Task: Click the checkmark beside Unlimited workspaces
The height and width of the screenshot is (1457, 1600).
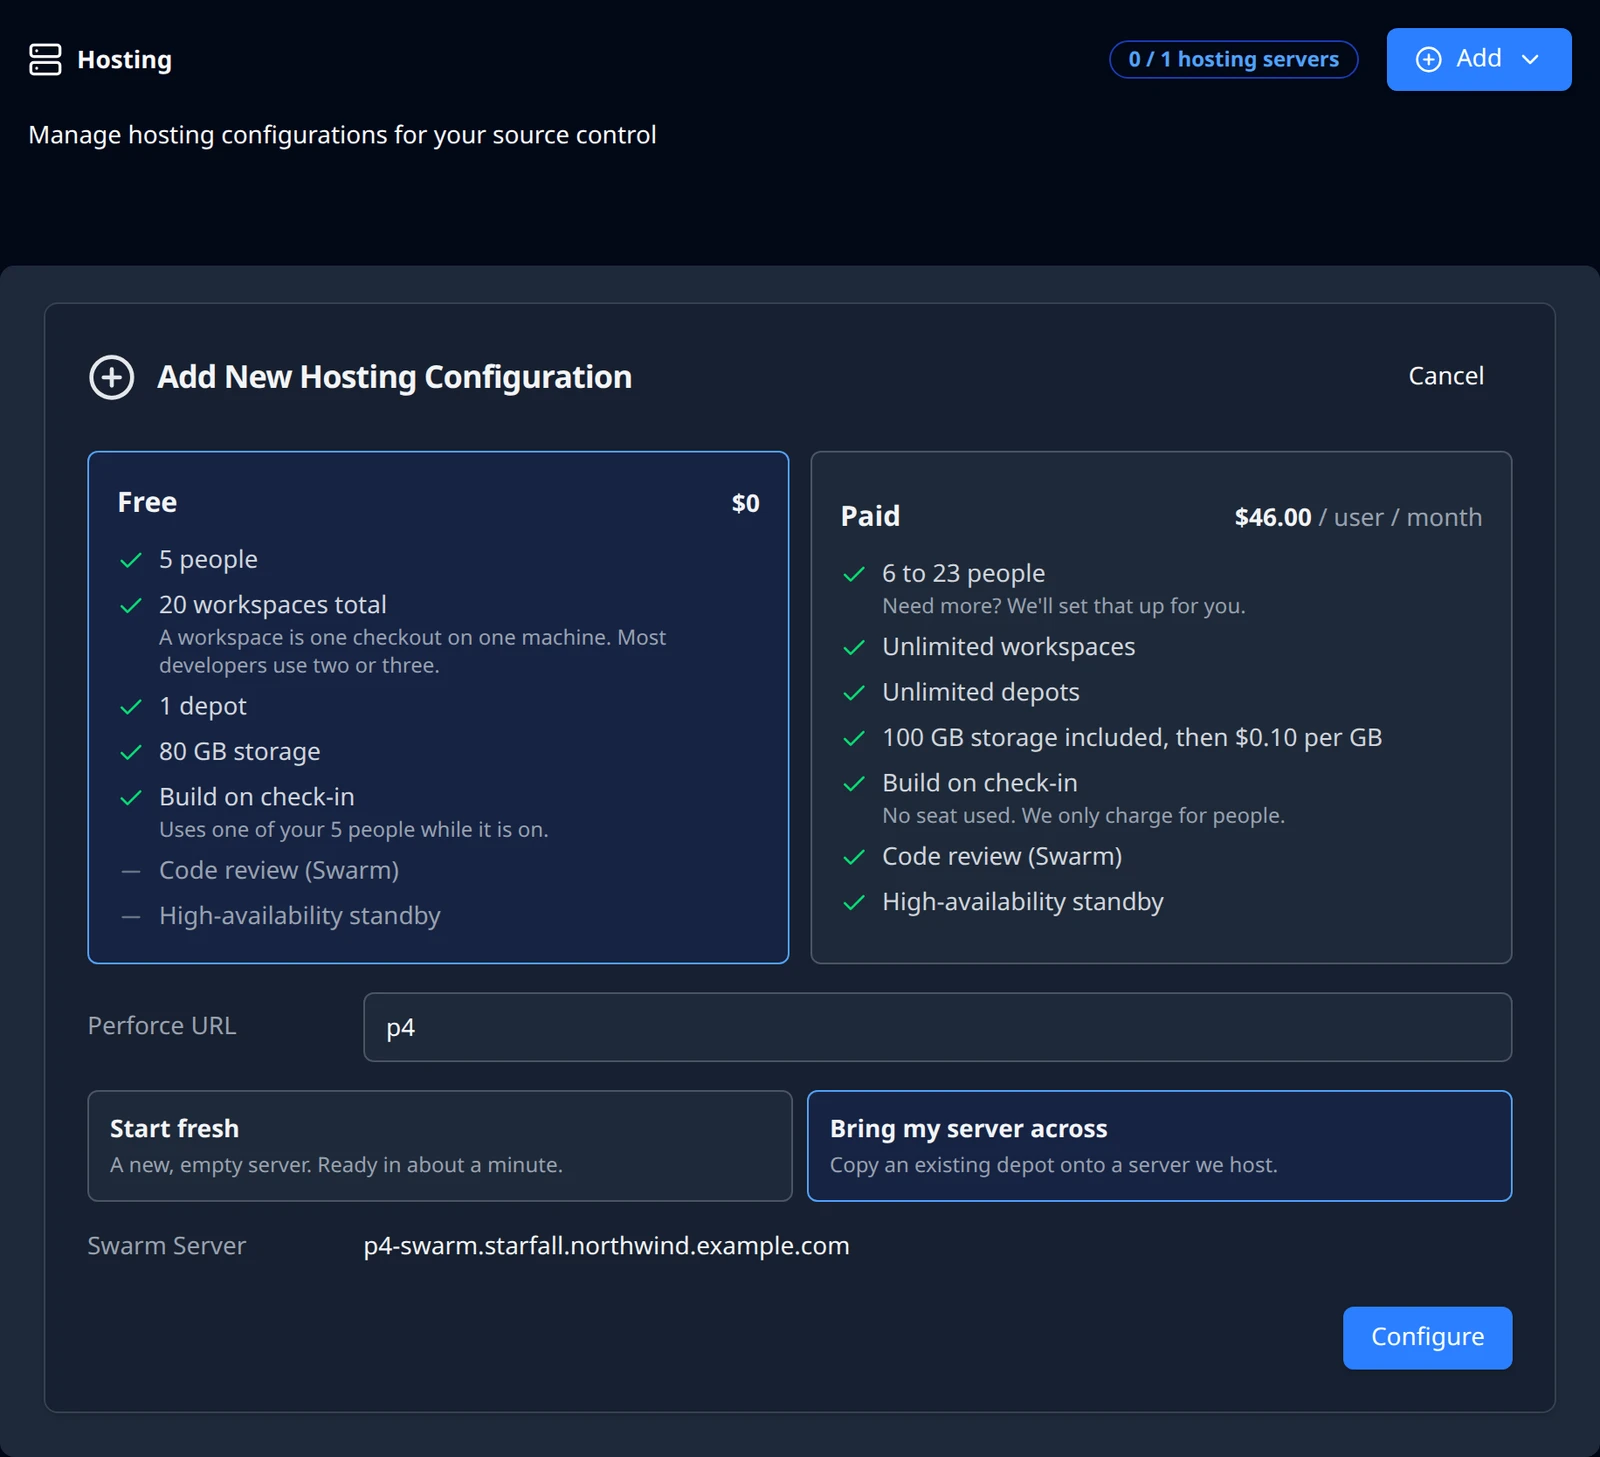Action: 854,648
